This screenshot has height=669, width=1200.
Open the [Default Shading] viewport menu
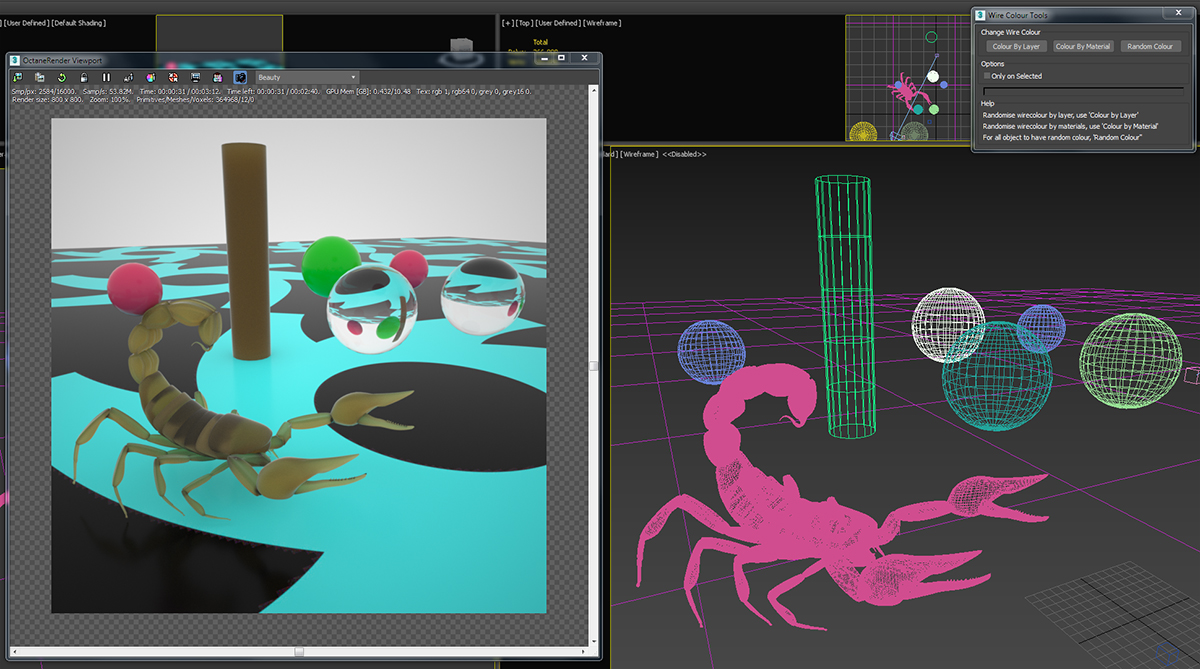click(79, 22)
